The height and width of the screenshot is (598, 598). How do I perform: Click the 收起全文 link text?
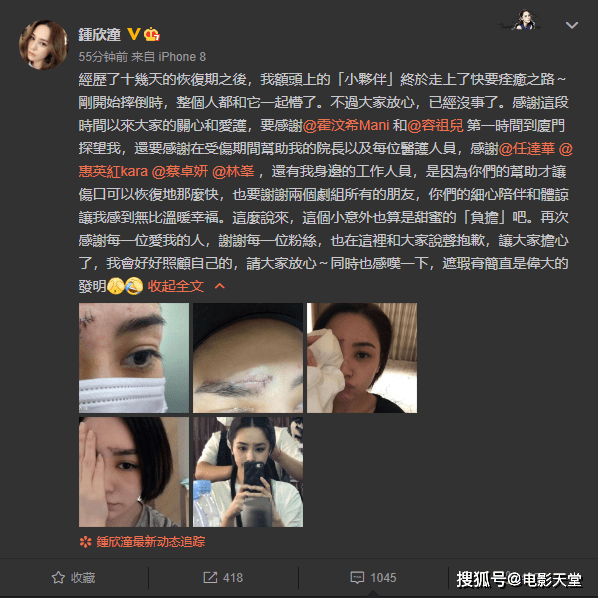(x=176, y=286)
